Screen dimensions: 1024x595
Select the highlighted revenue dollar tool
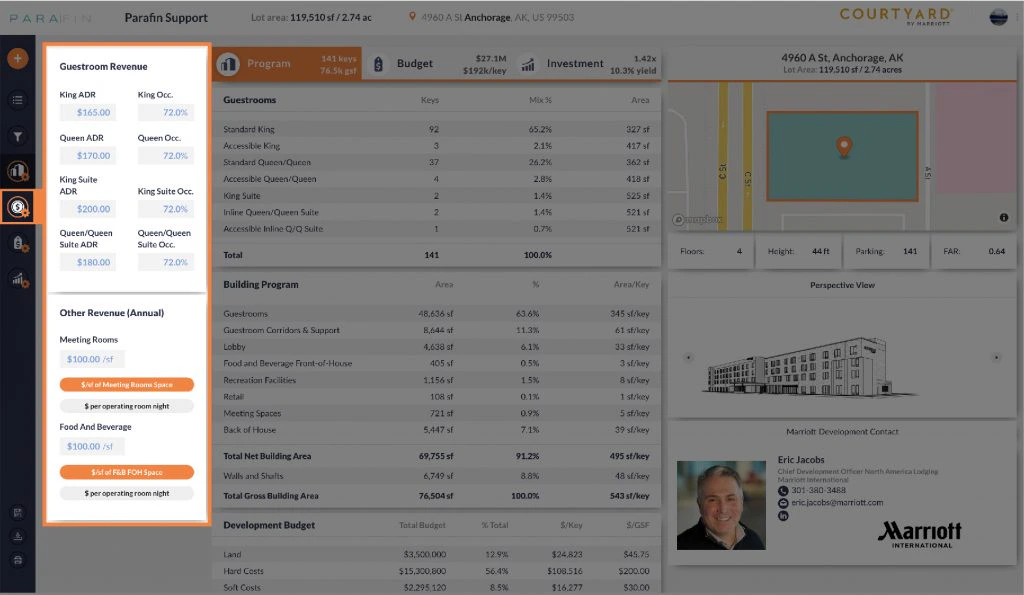(x=18, y=208)
